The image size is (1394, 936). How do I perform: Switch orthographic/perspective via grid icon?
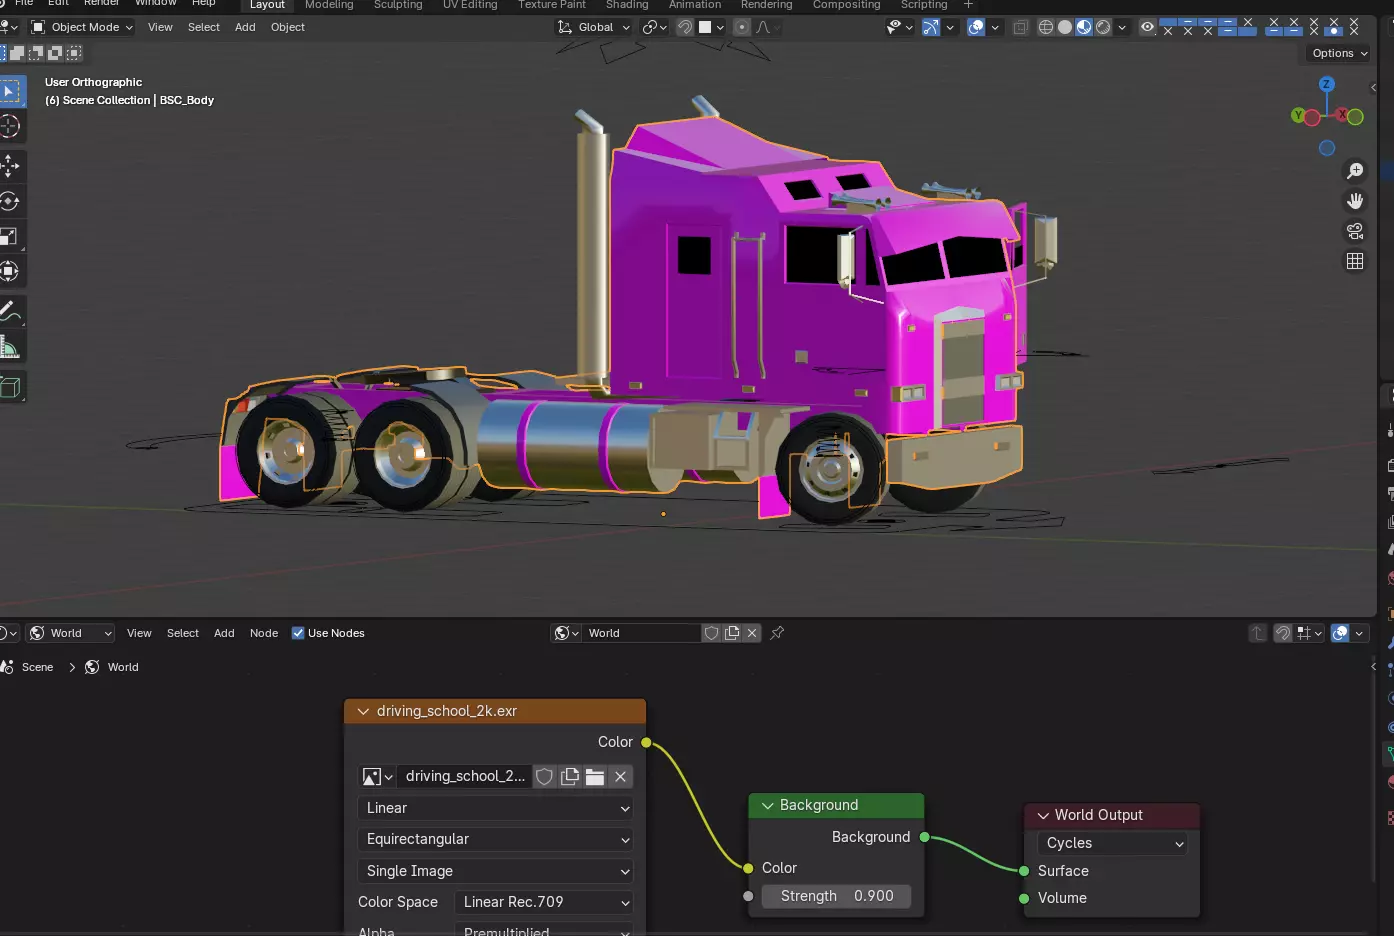pos(1355,261)
